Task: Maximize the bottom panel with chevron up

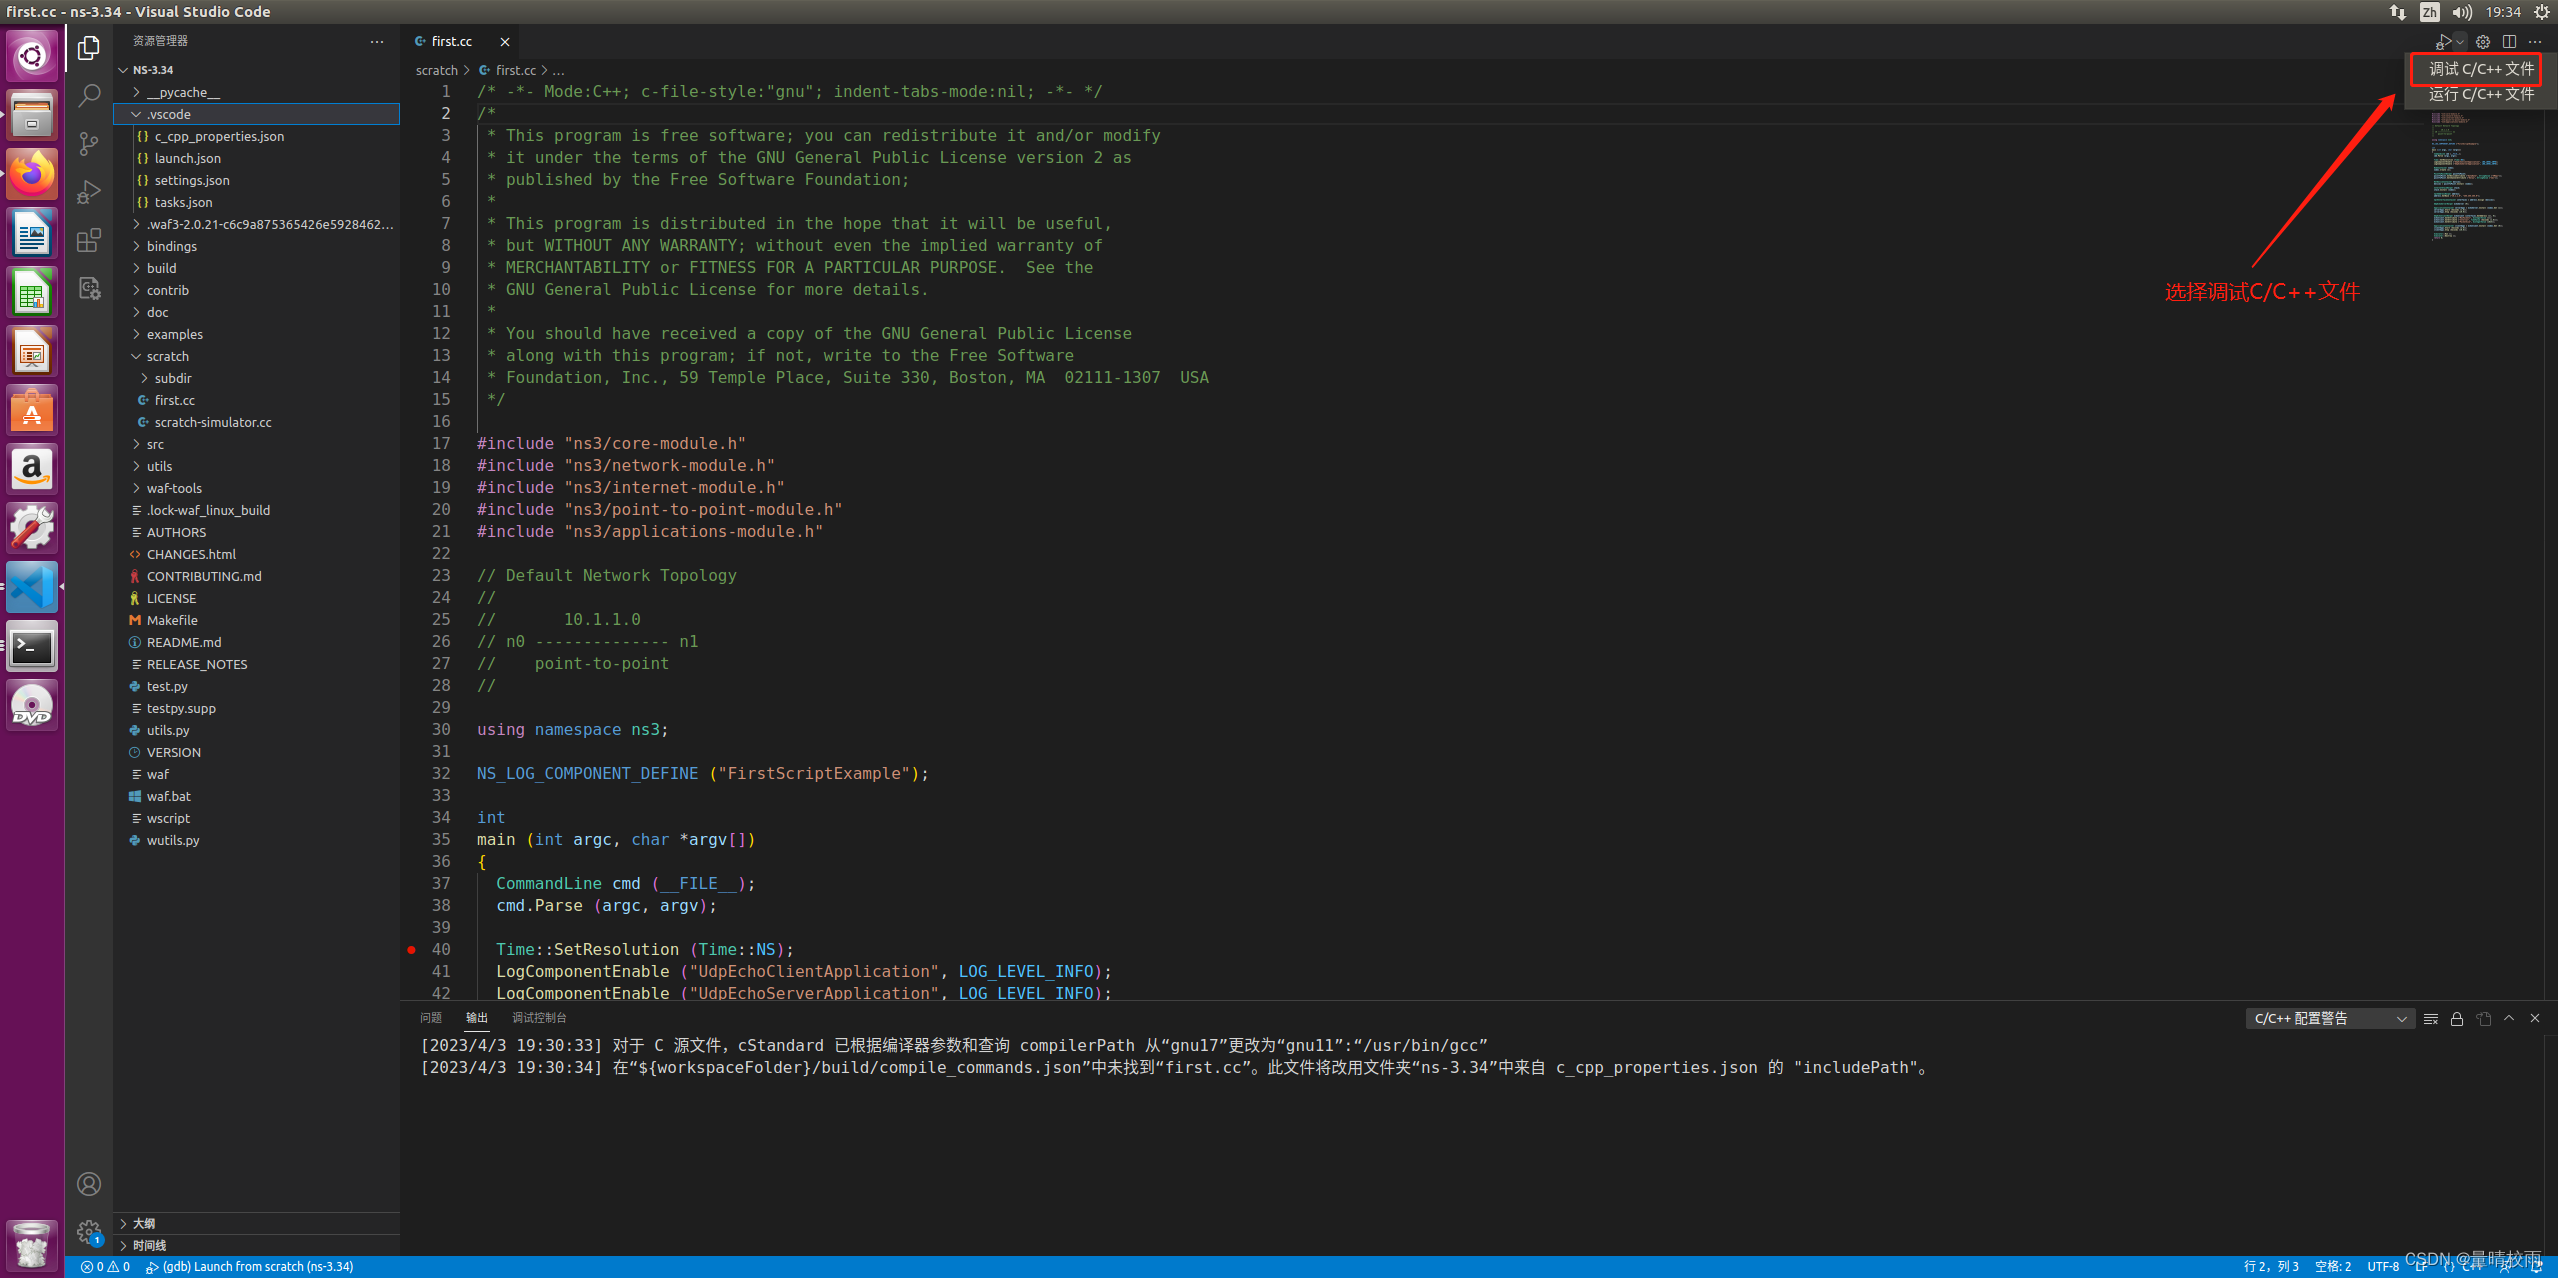Action: point(2509,1018)
